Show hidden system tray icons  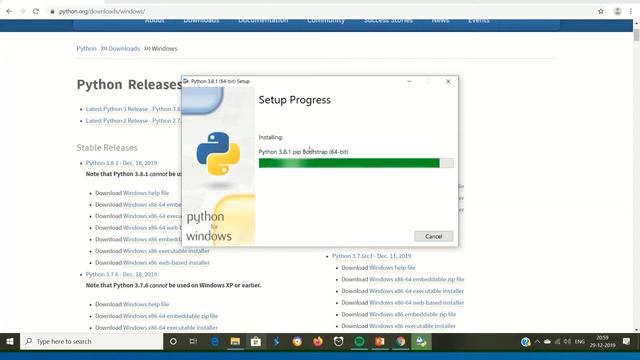tap(537, 342)
